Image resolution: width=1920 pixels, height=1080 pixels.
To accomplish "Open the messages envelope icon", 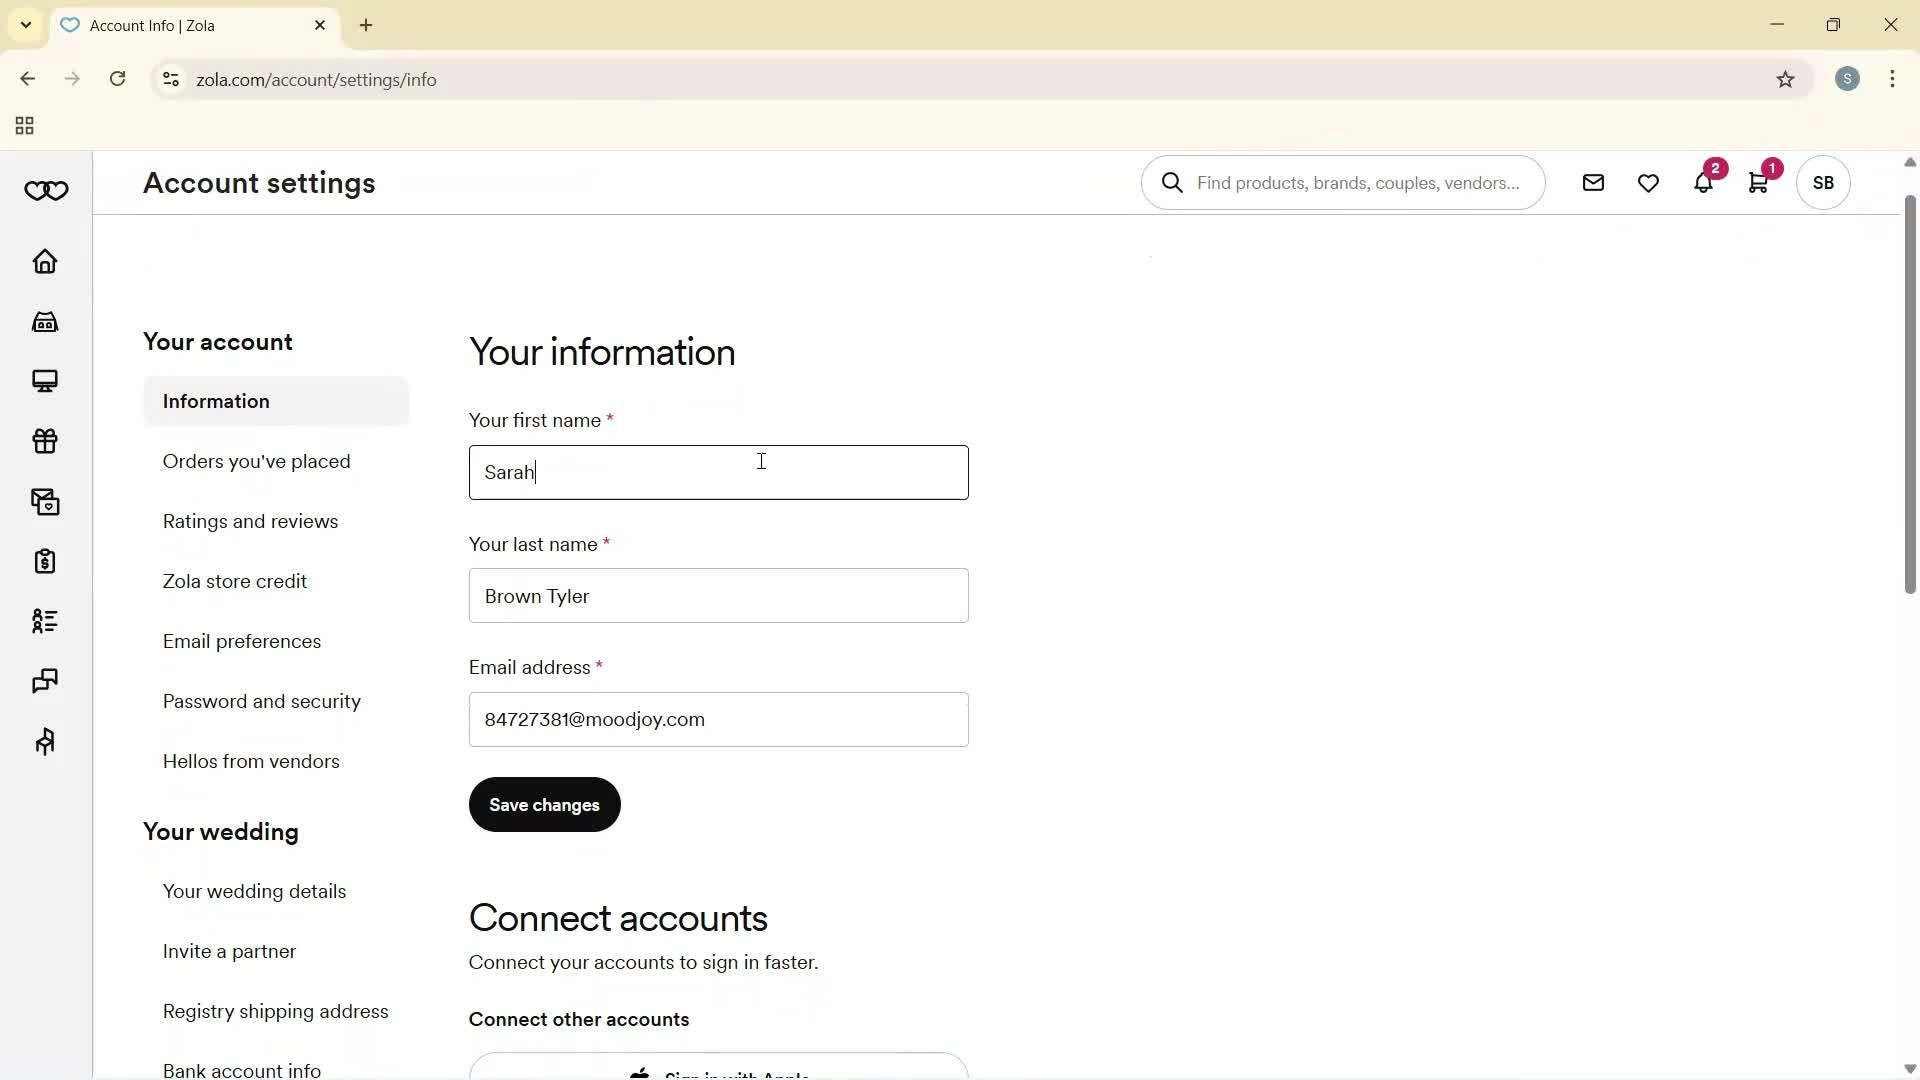I will pyautogui.click(x=1593, y=182).
